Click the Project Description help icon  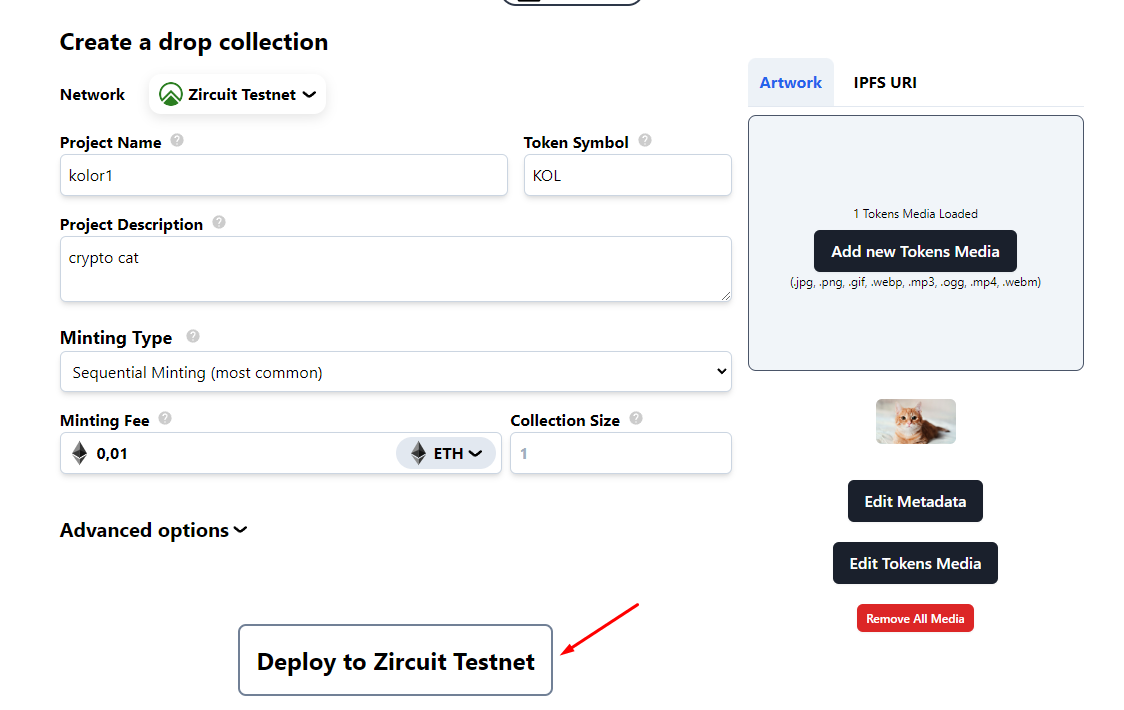(x=219, y=222)
